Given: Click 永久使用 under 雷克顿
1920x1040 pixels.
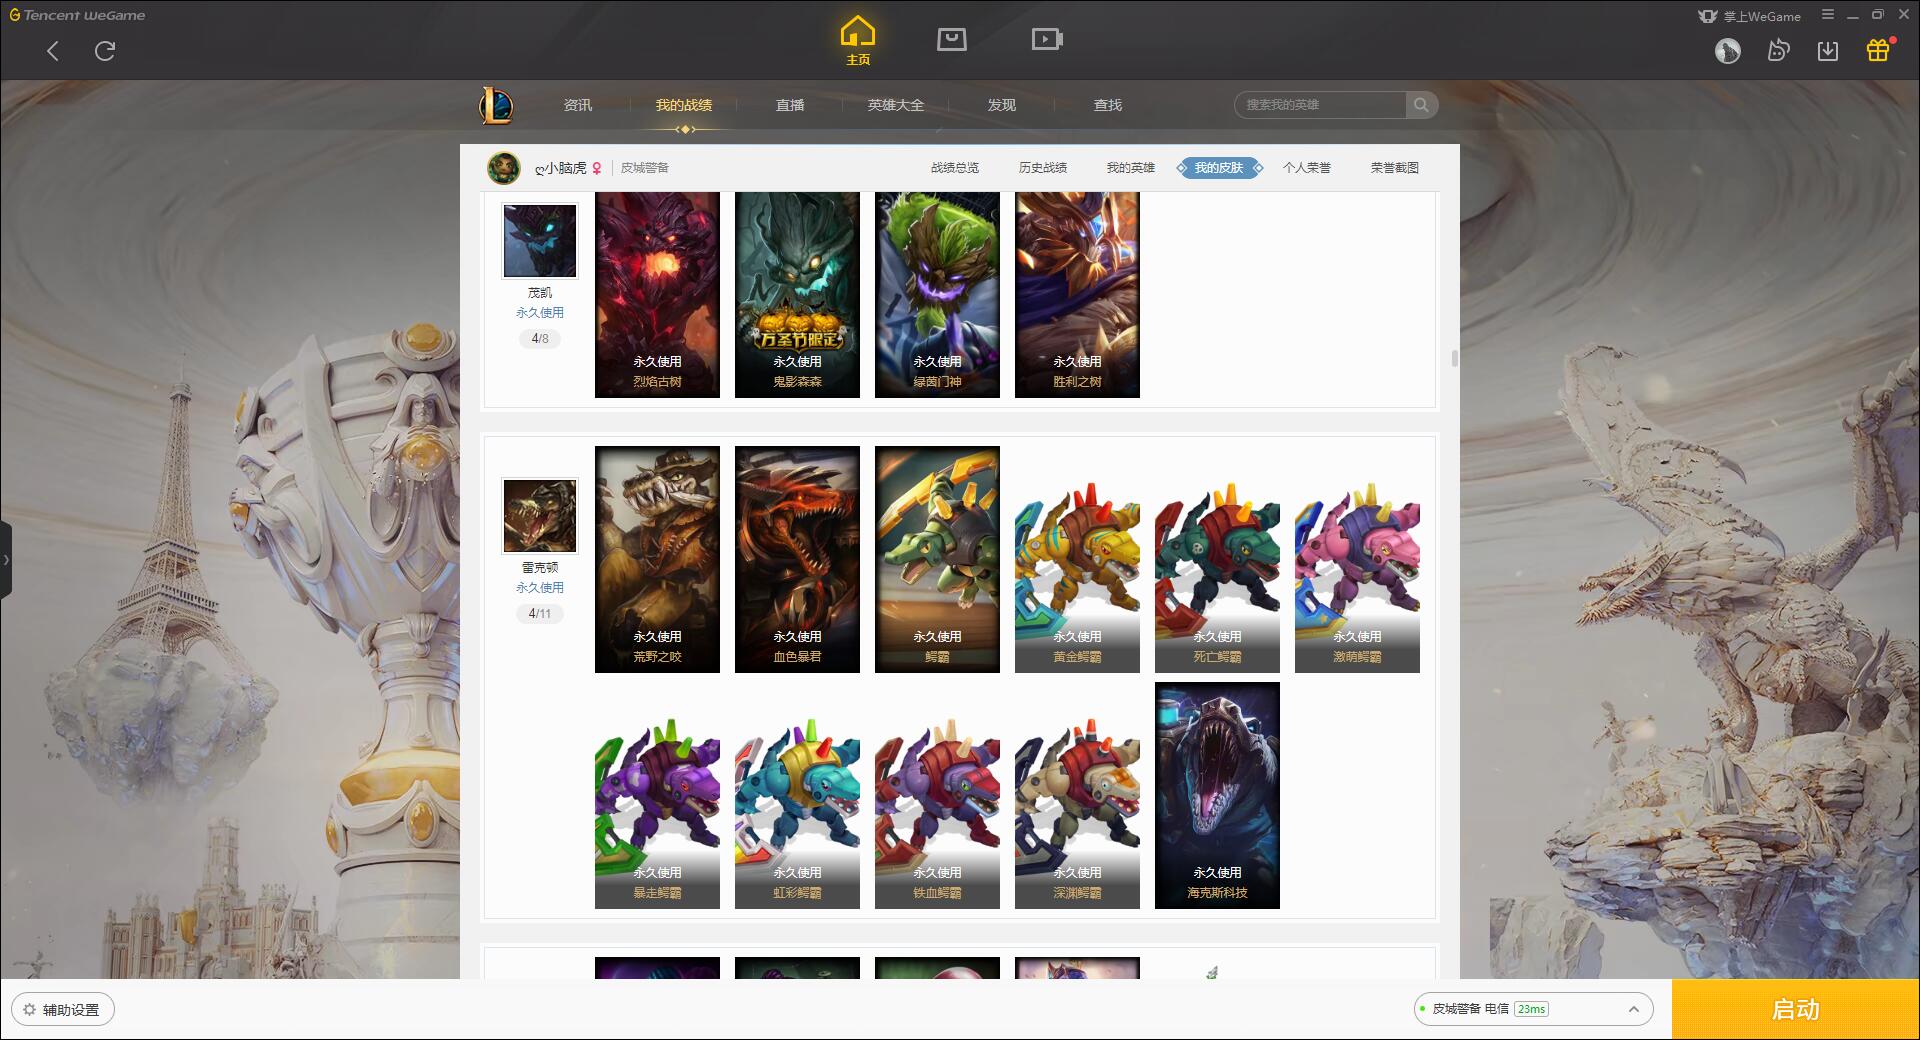Looking at the screenshot, I should pyautogui.click(x=540, y=588).
